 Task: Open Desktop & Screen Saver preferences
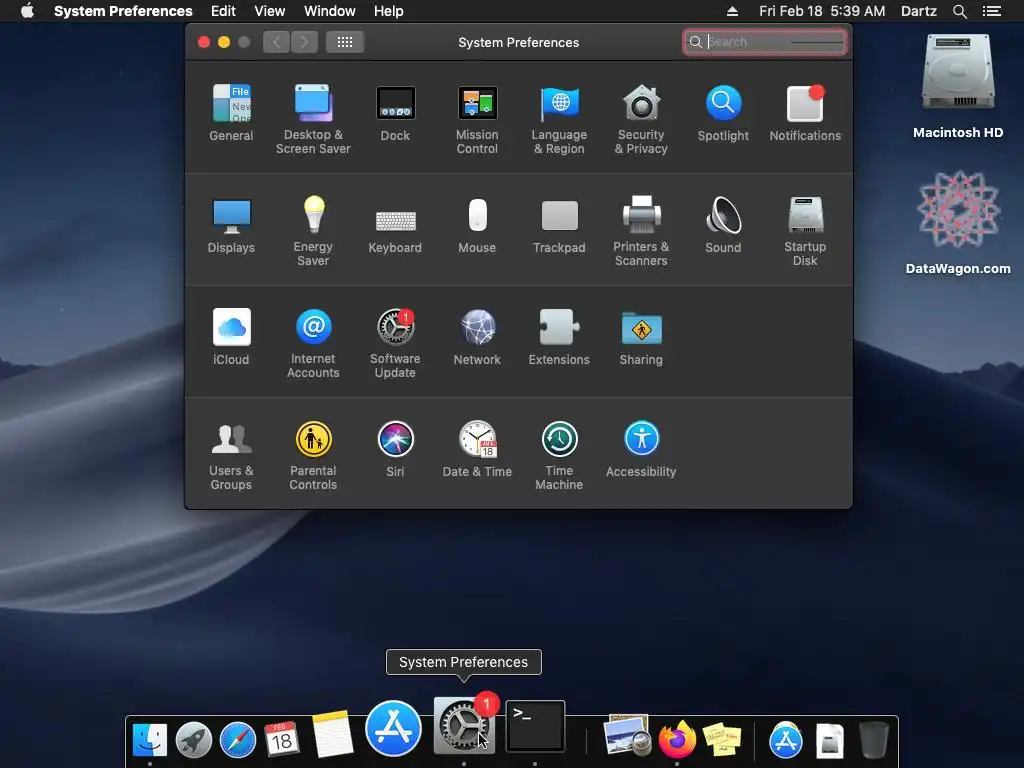313,119
